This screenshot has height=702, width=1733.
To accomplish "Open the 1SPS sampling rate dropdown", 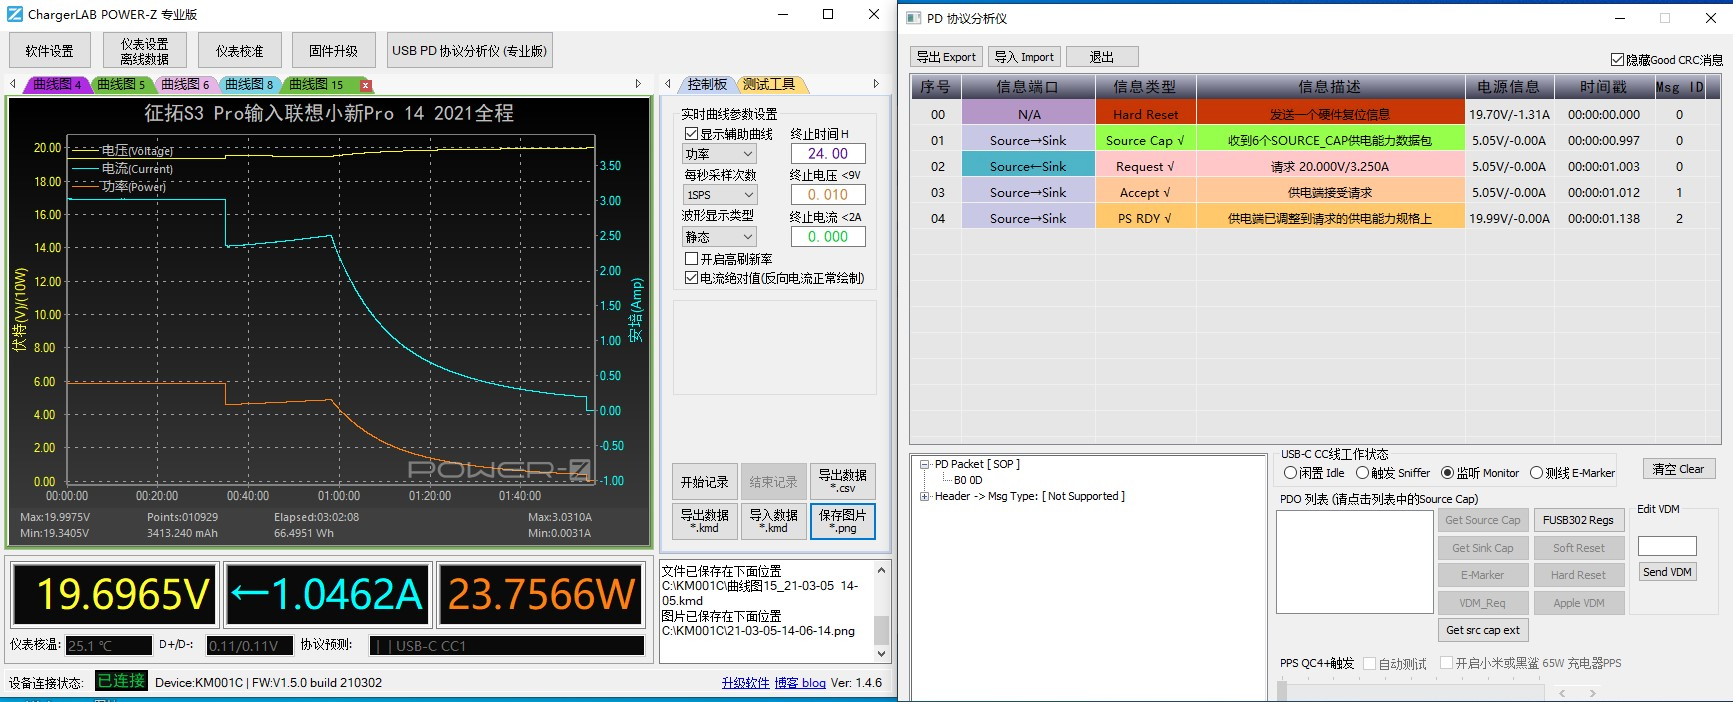I will (719, 195).
